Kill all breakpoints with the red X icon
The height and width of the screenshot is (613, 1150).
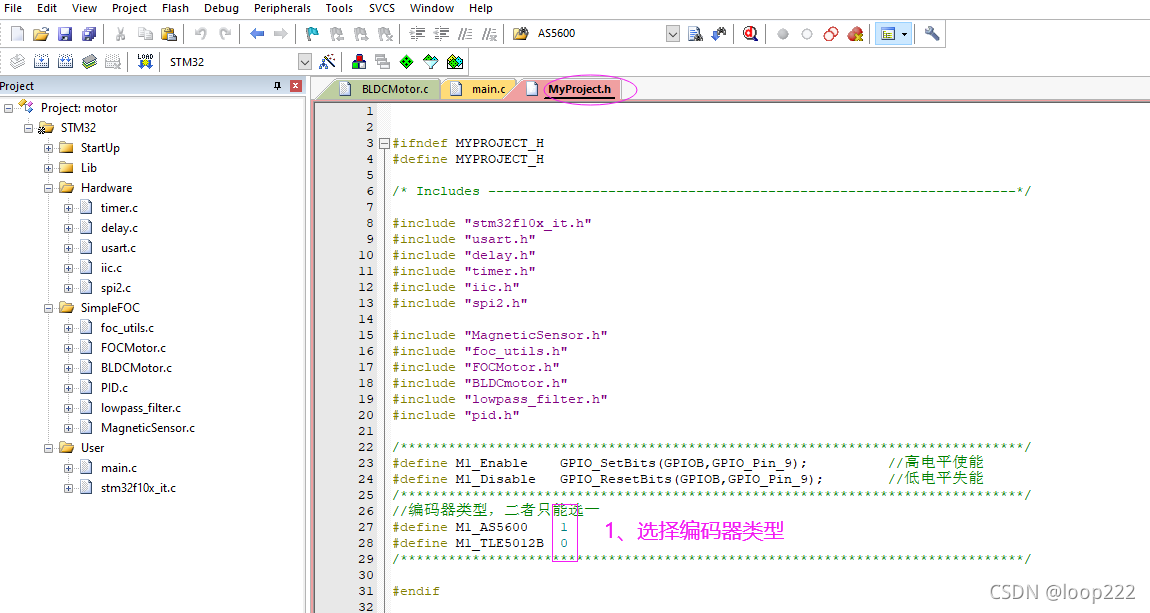pyautogui.click(x=855, y=34)
